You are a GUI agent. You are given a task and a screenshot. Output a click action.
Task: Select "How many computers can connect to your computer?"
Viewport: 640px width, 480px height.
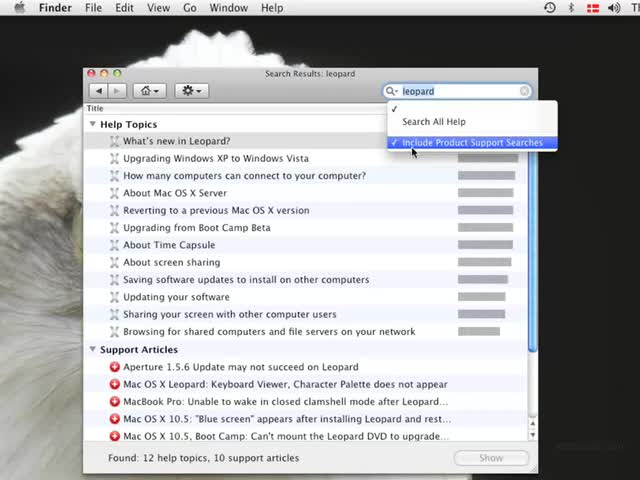click(x=244, y=176)
